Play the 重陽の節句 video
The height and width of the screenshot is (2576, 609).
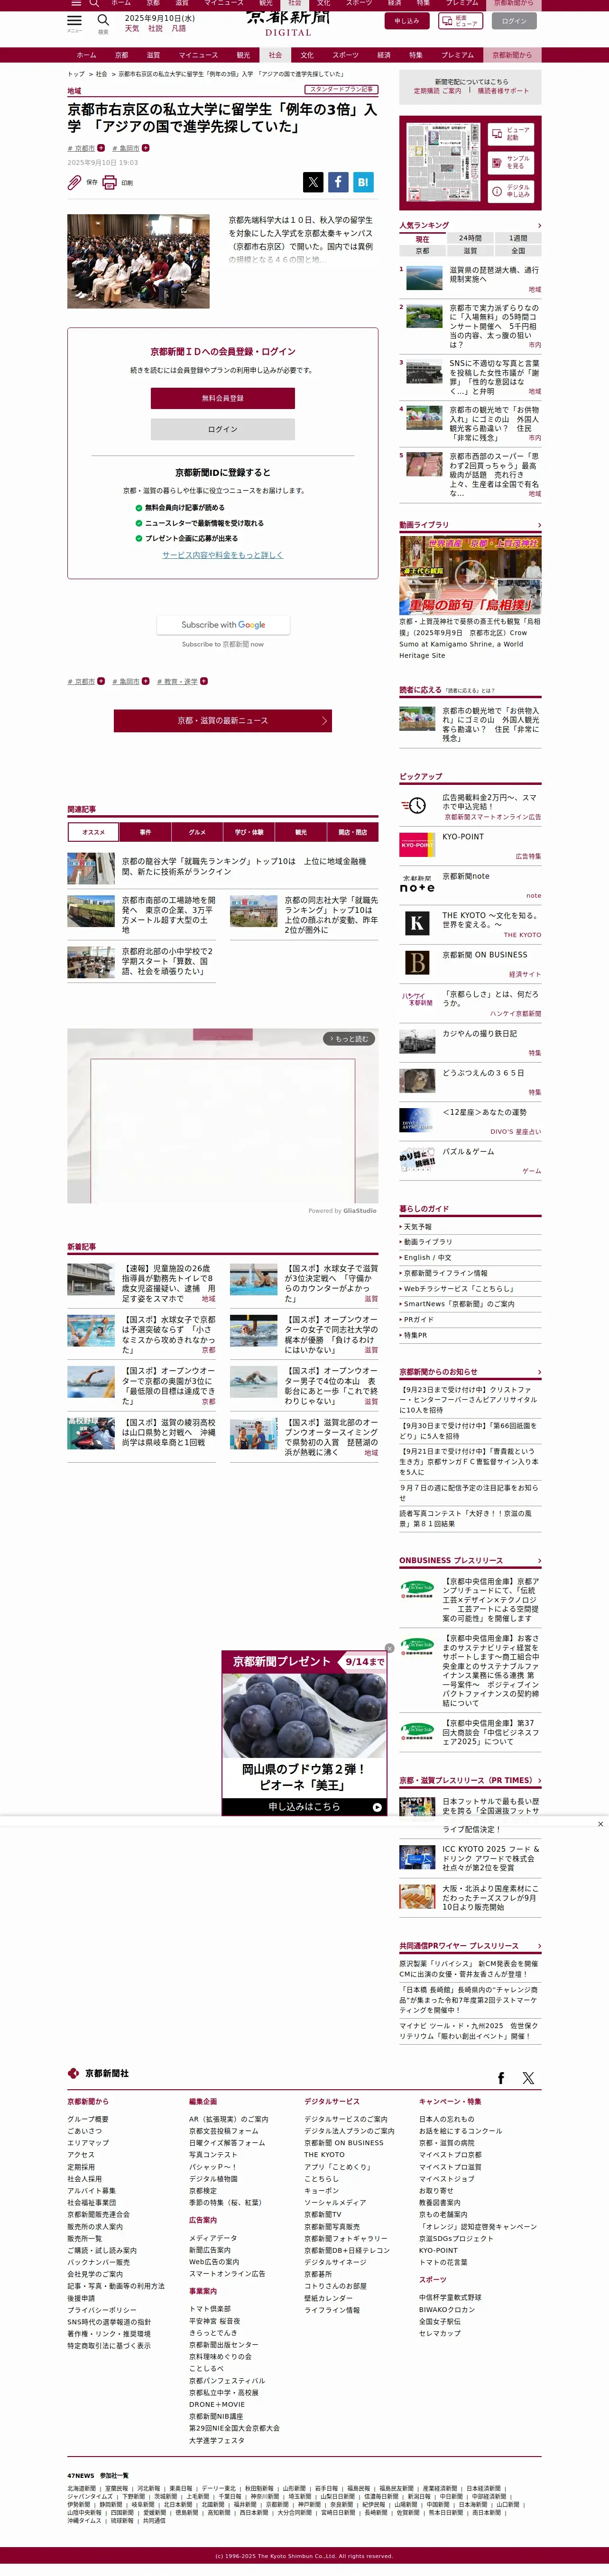click(470, 575)
